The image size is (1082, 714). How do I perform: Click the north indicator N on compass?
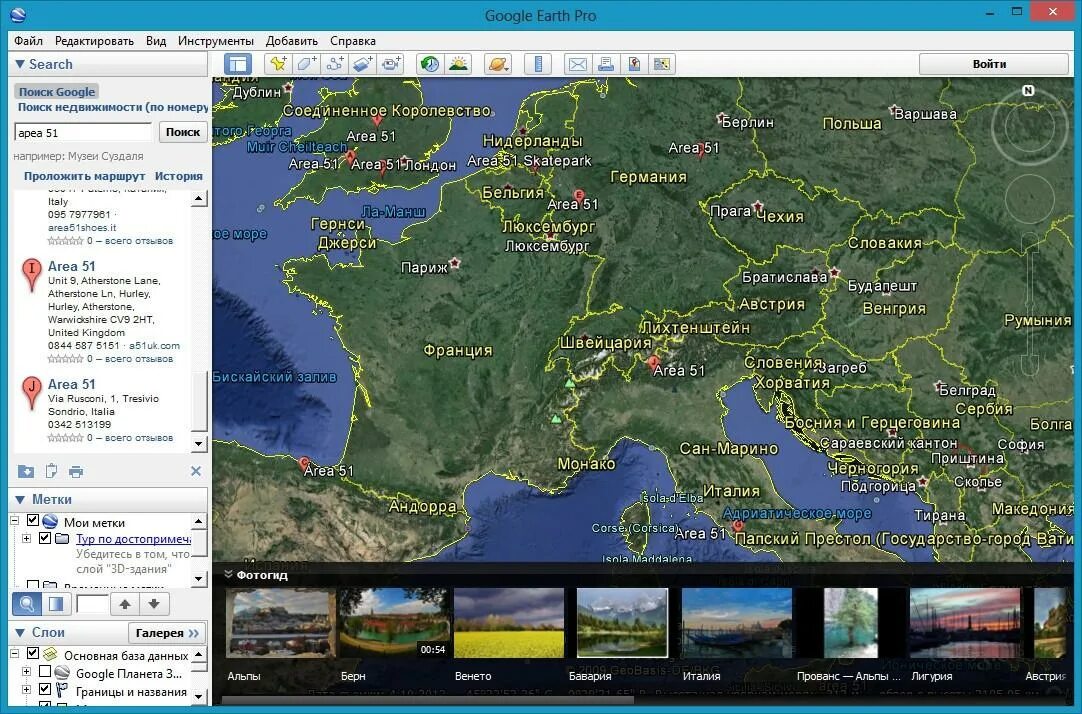tap(1027, 90)
